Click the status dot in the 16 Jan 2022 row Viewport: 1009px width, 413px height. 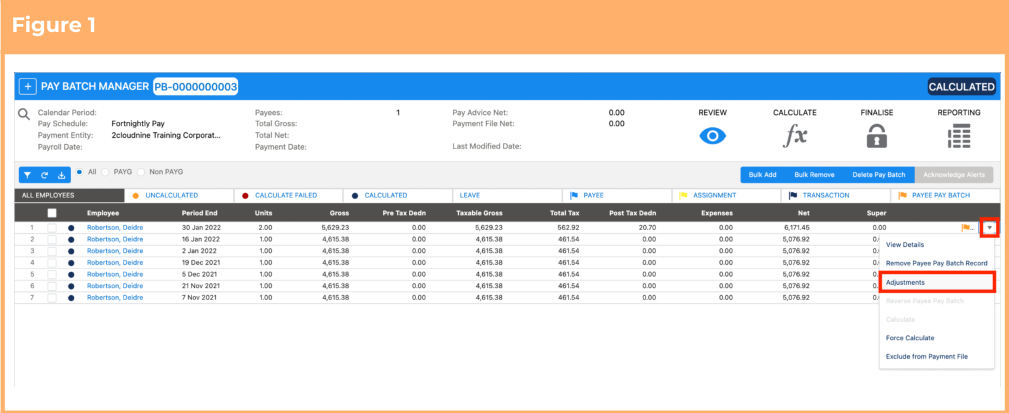[x=71, y=239]
